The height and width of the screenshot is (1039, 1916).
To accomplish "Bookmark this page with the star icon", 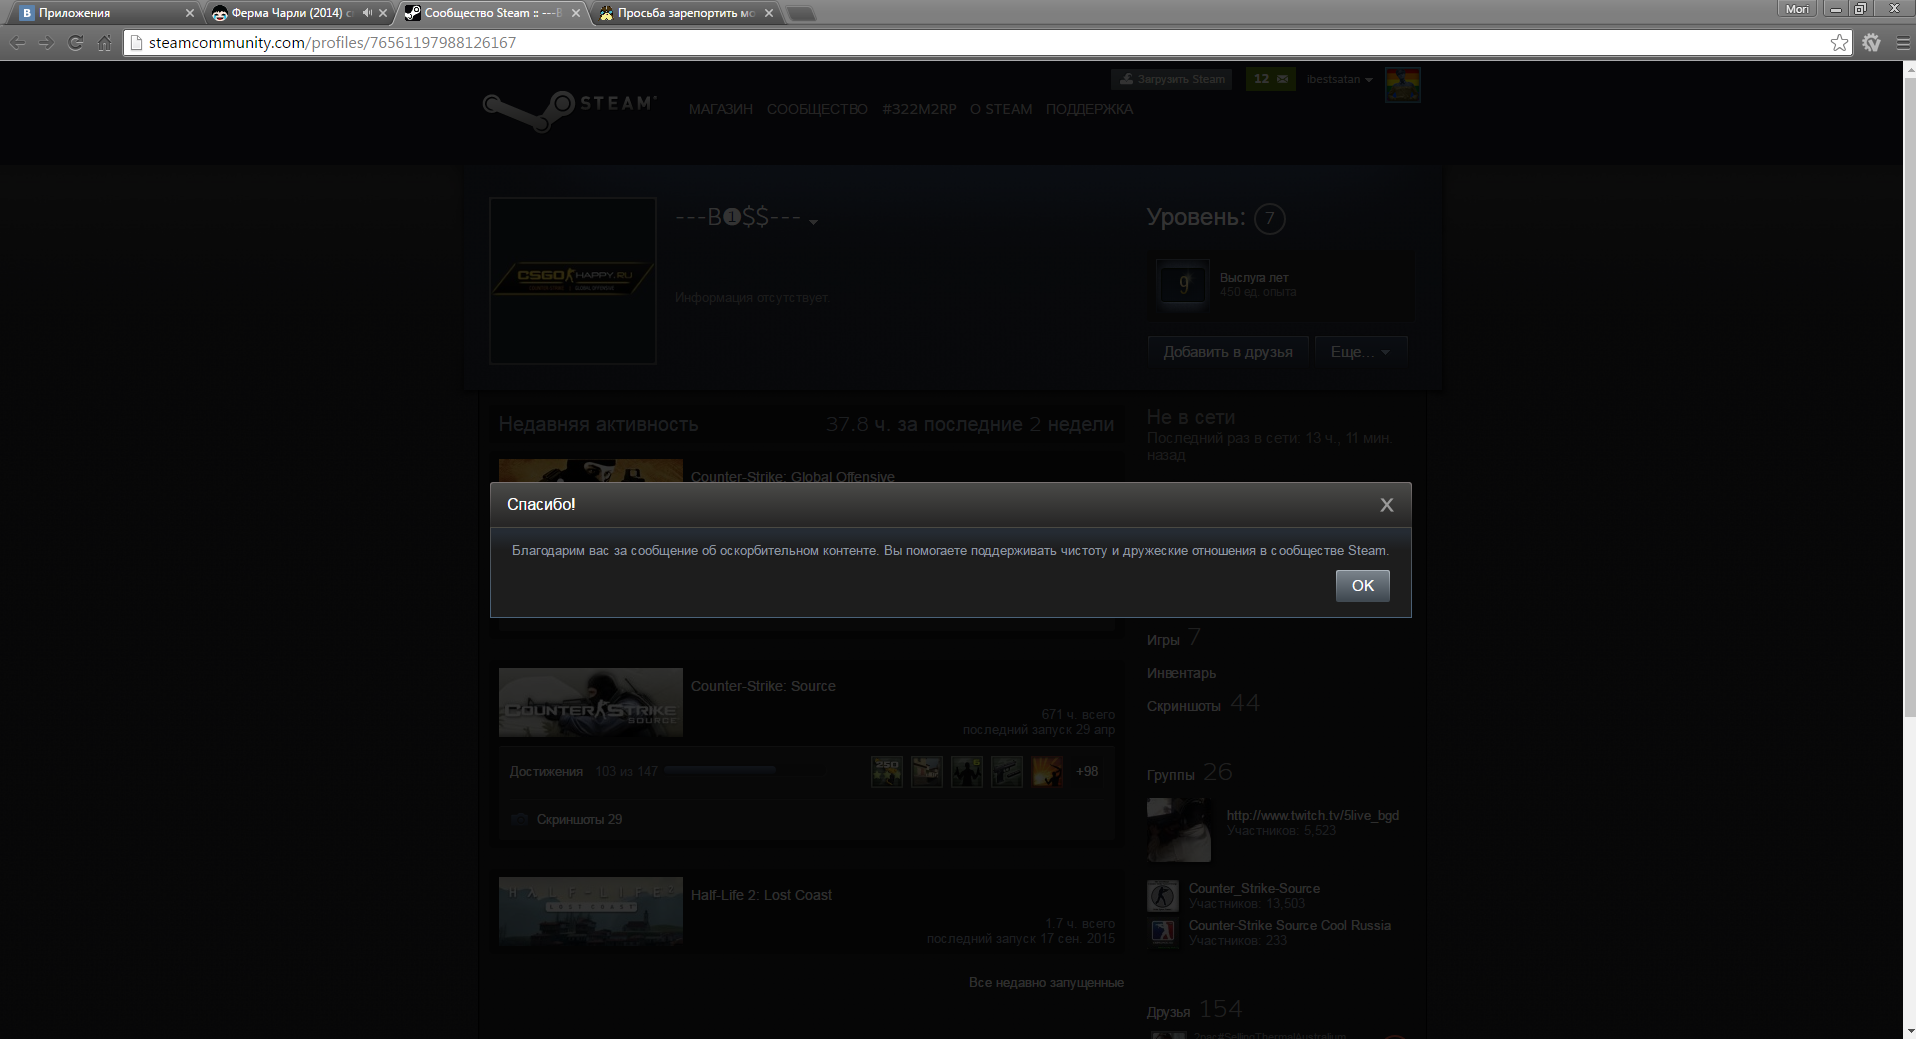I will click(x=1839, y=42).
